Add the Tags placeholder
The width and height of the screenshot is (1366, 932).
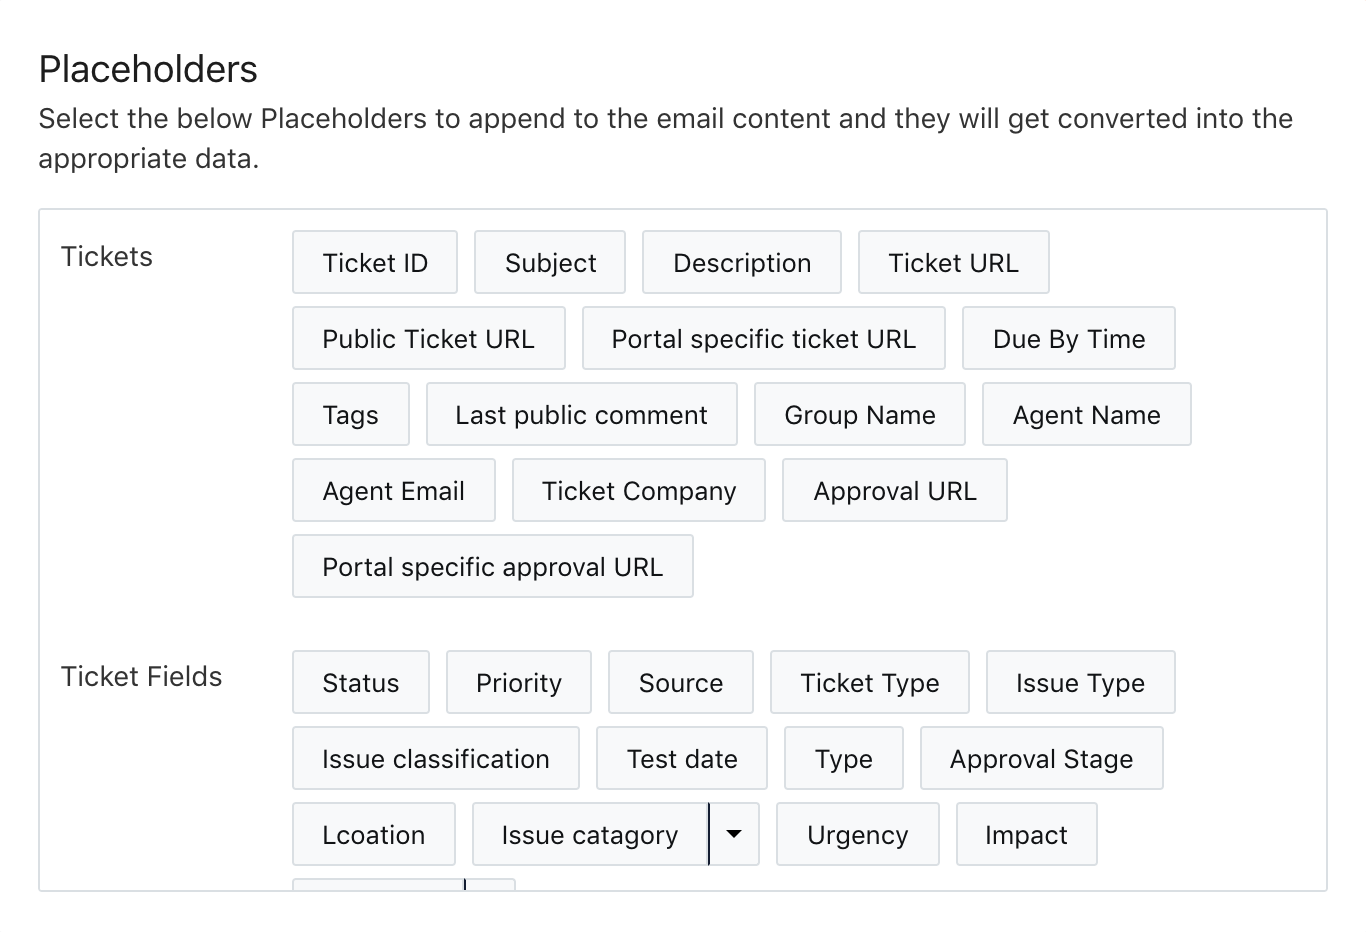coord(351,414)
